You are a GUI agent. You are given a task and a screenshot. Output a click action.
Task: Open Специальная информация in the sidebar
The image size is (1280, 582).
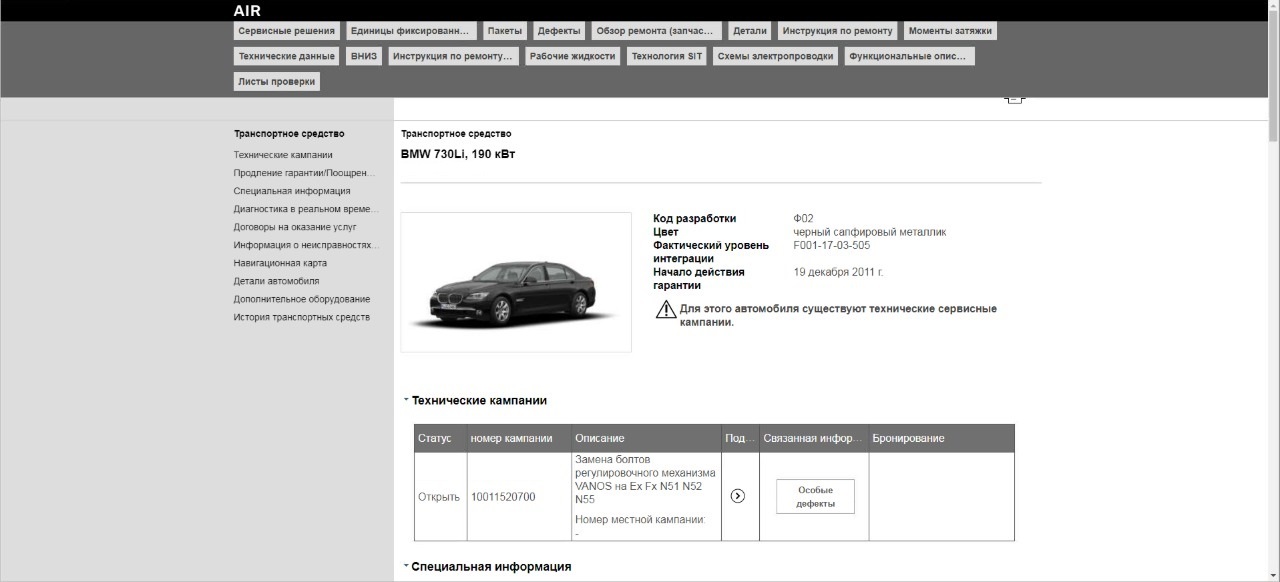point(292,191)
